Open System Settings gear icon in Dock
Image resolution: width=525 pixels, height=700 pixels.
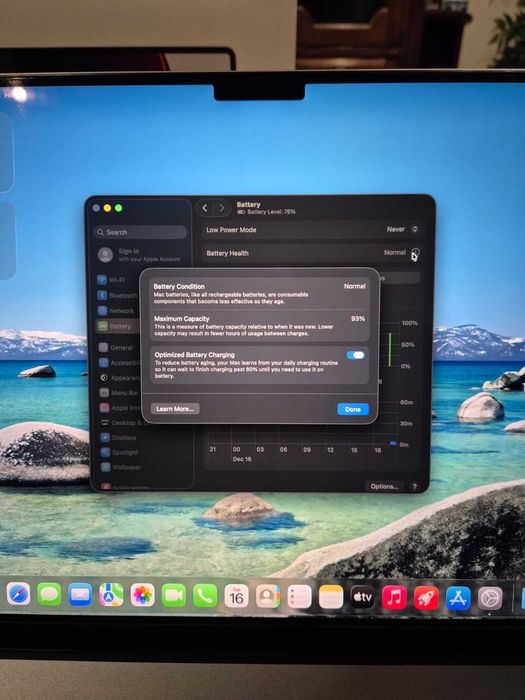pyautogui.click(x=490, y=599)
